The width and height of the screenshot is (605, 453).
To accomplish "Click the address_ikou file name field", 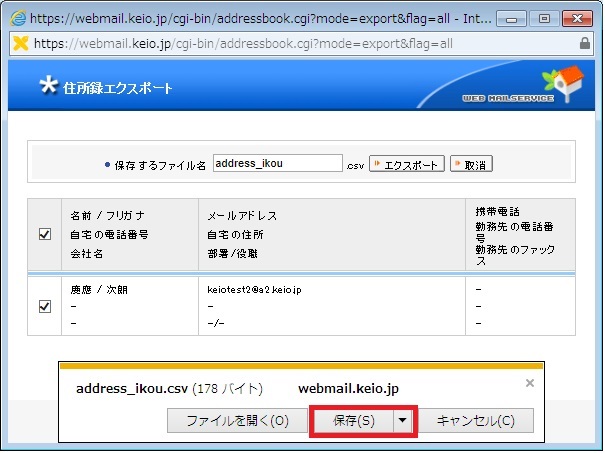I will 277,164.
